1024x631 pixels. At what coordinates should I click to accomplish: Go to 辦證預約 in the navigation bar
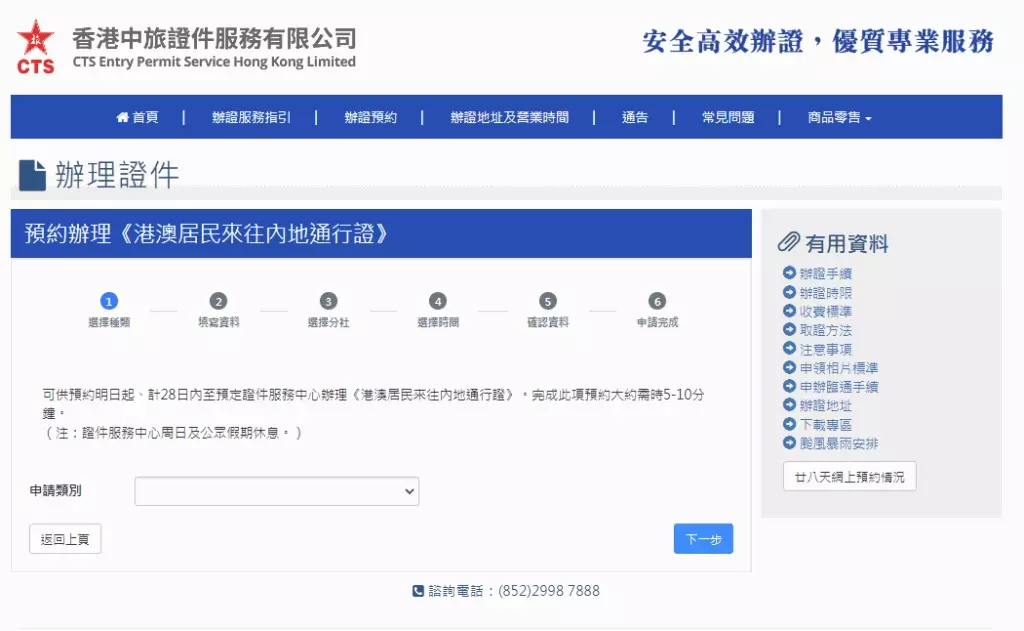click(370, 118)
